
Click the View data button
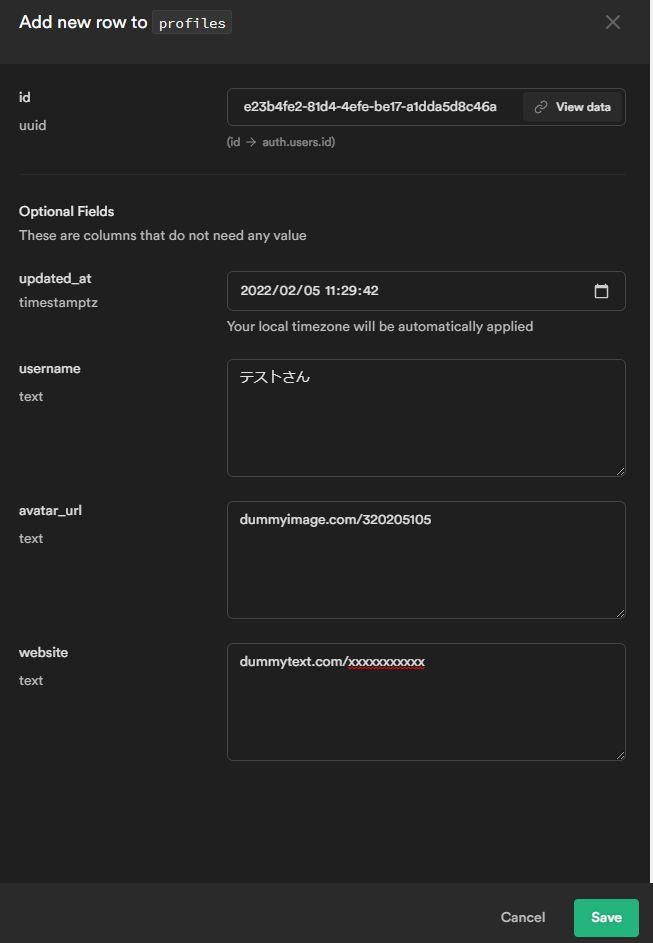point(573,107)
